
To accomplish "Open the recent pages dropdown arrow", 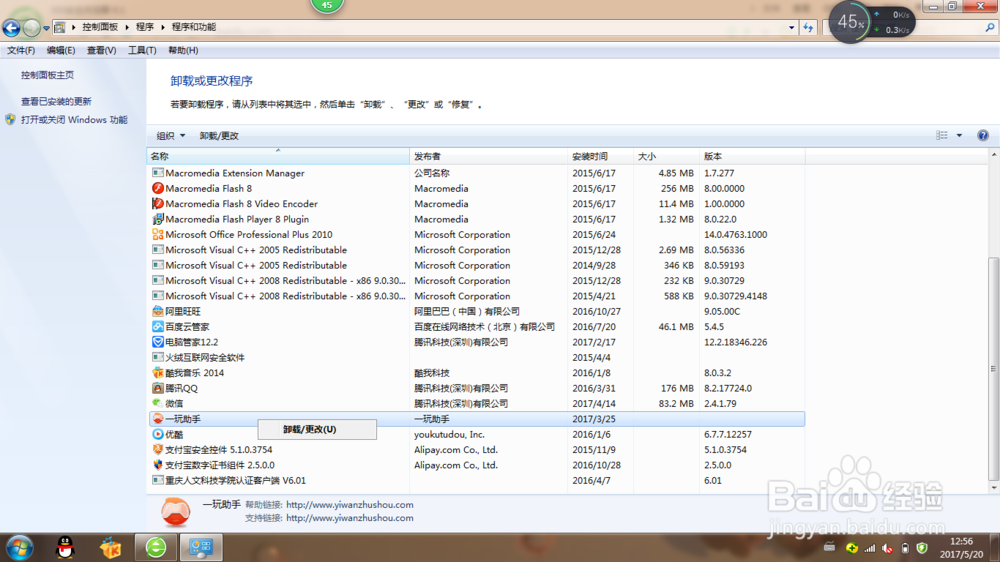I will [x=46, y=27].
